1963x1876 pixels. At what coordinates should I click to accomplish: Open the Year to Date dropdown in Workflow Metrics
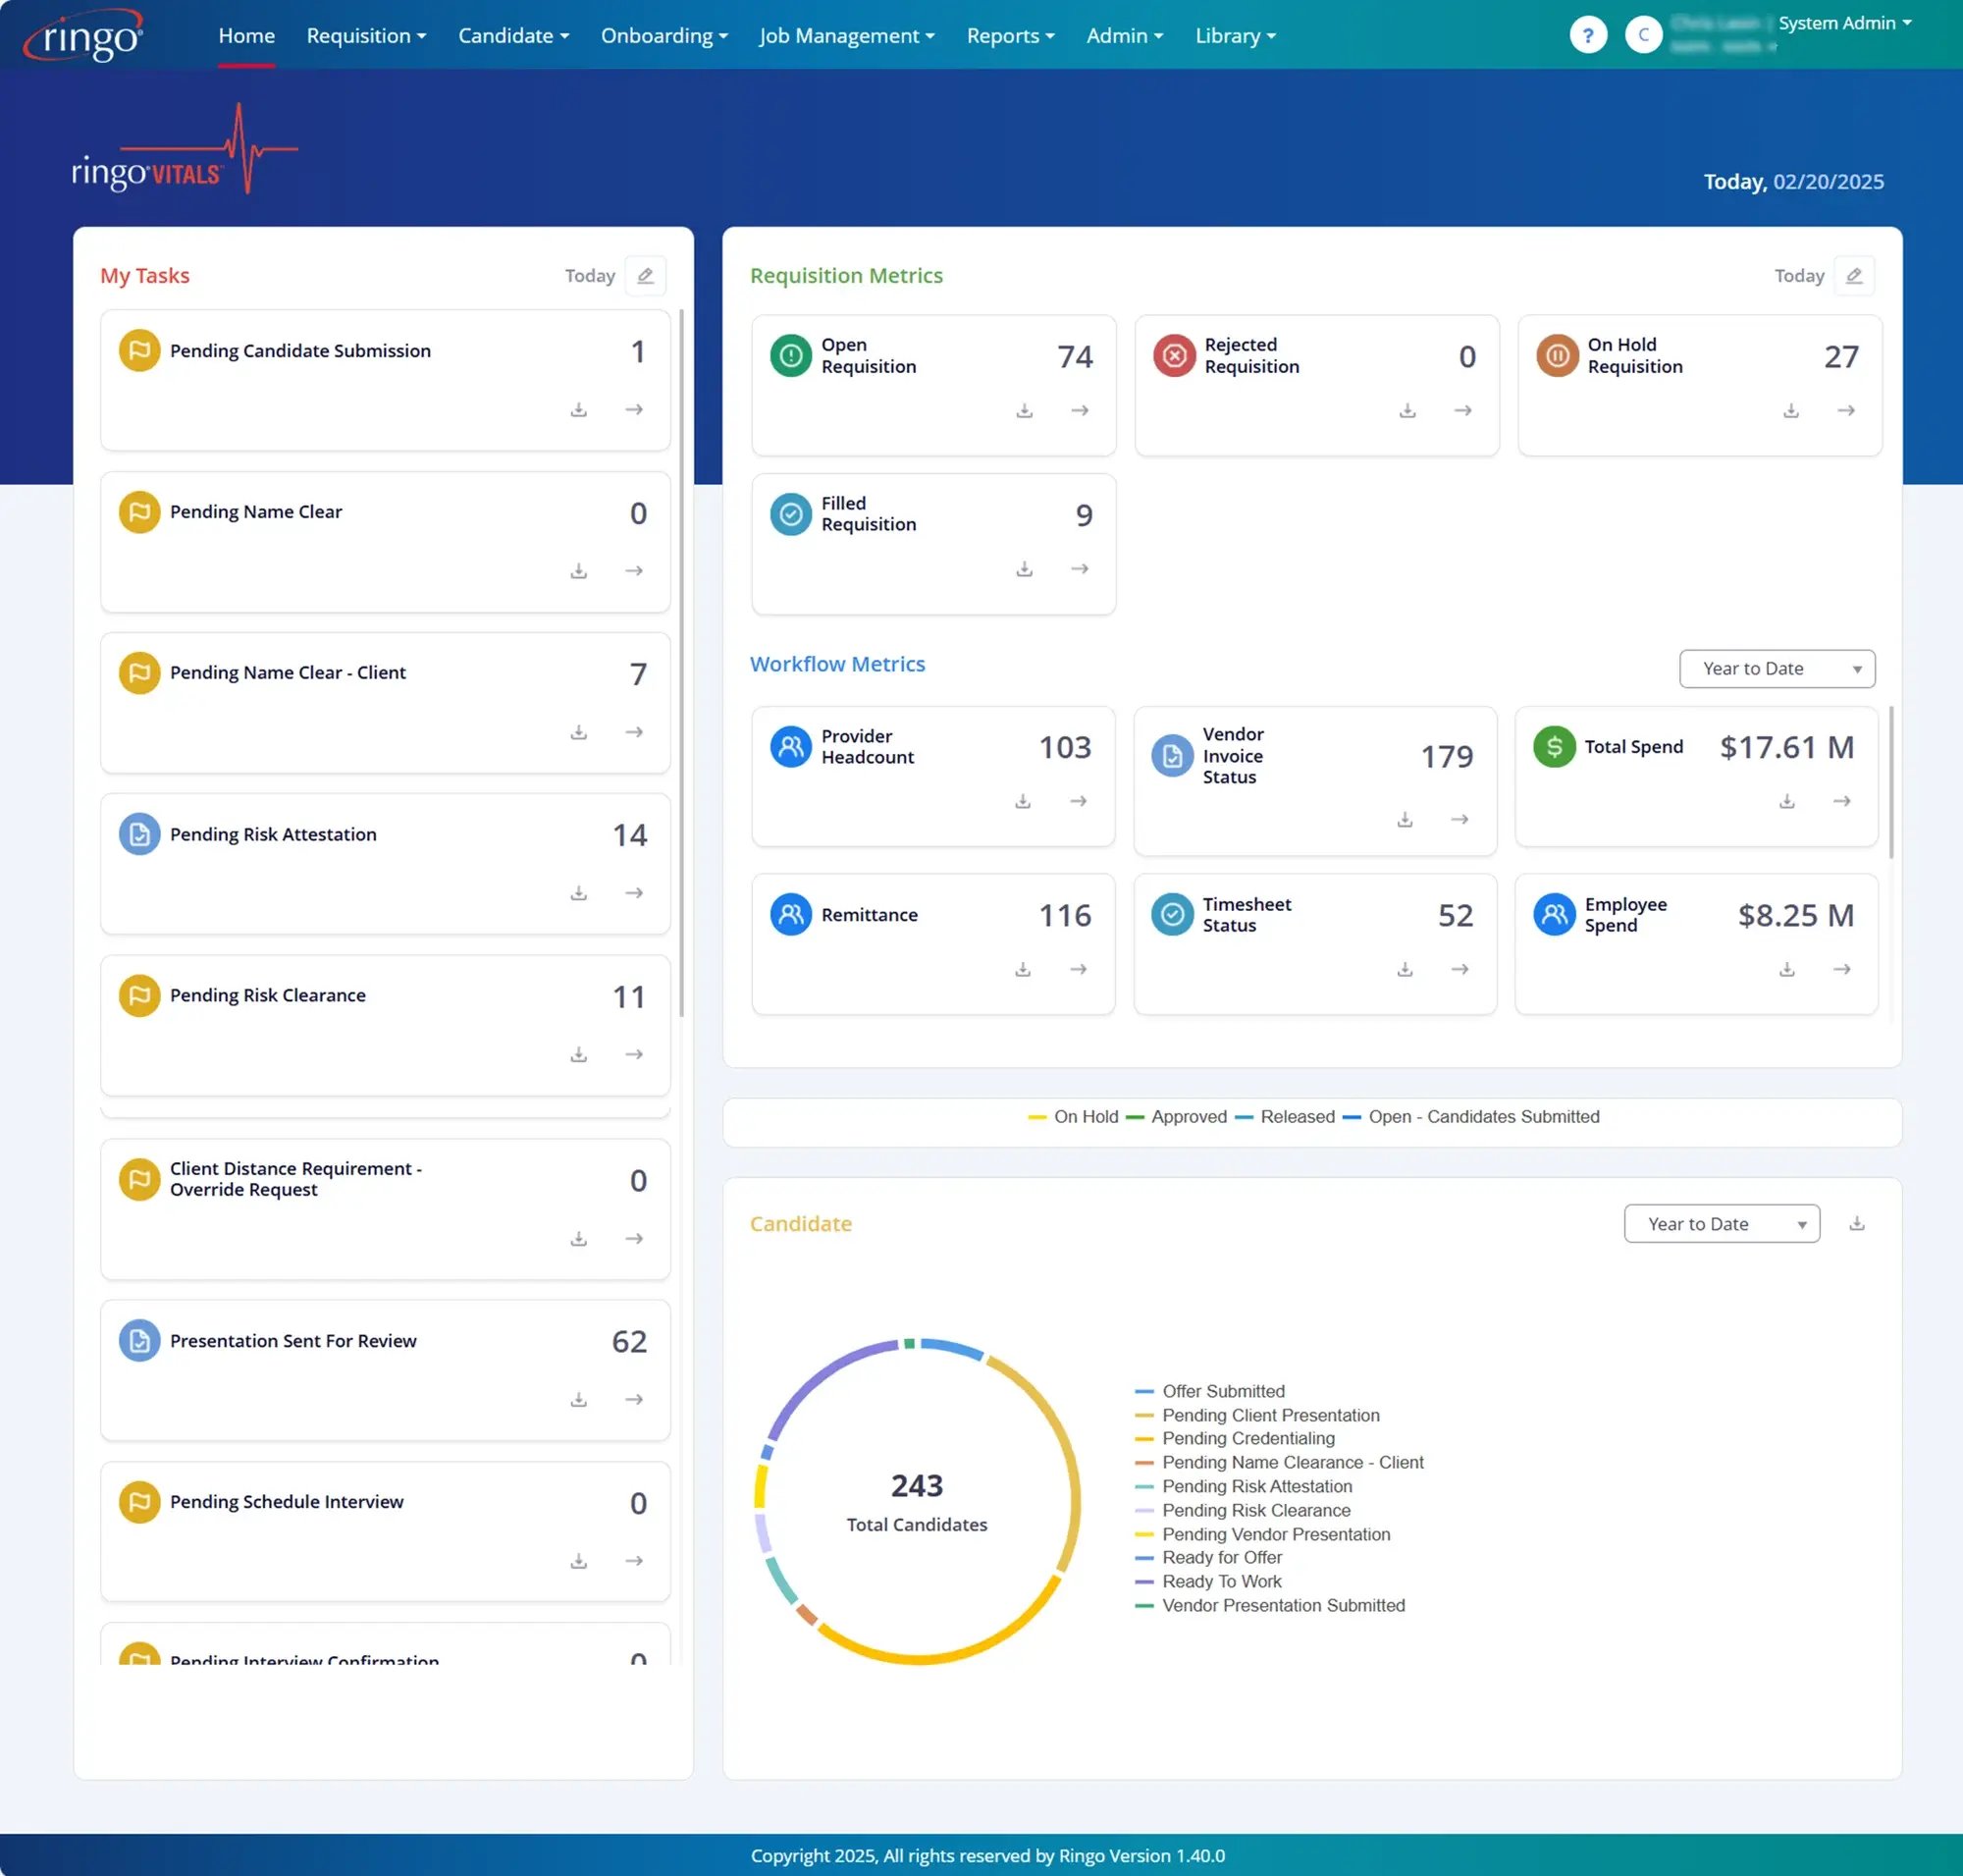(x=1777, y=668)
